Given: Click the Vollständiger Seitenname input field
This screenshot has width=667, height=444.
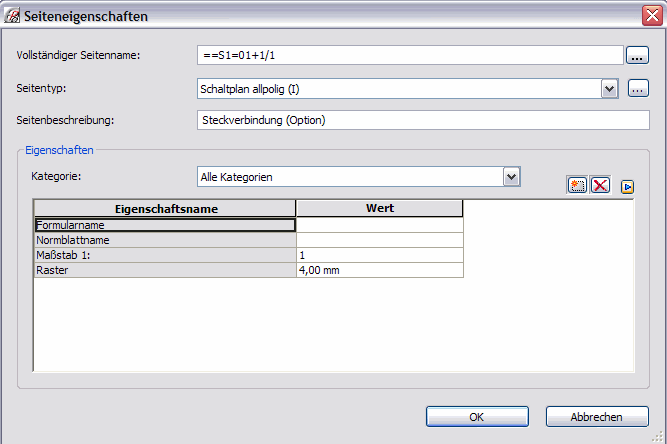Looking at the screenshot, I should coord(410,55).
